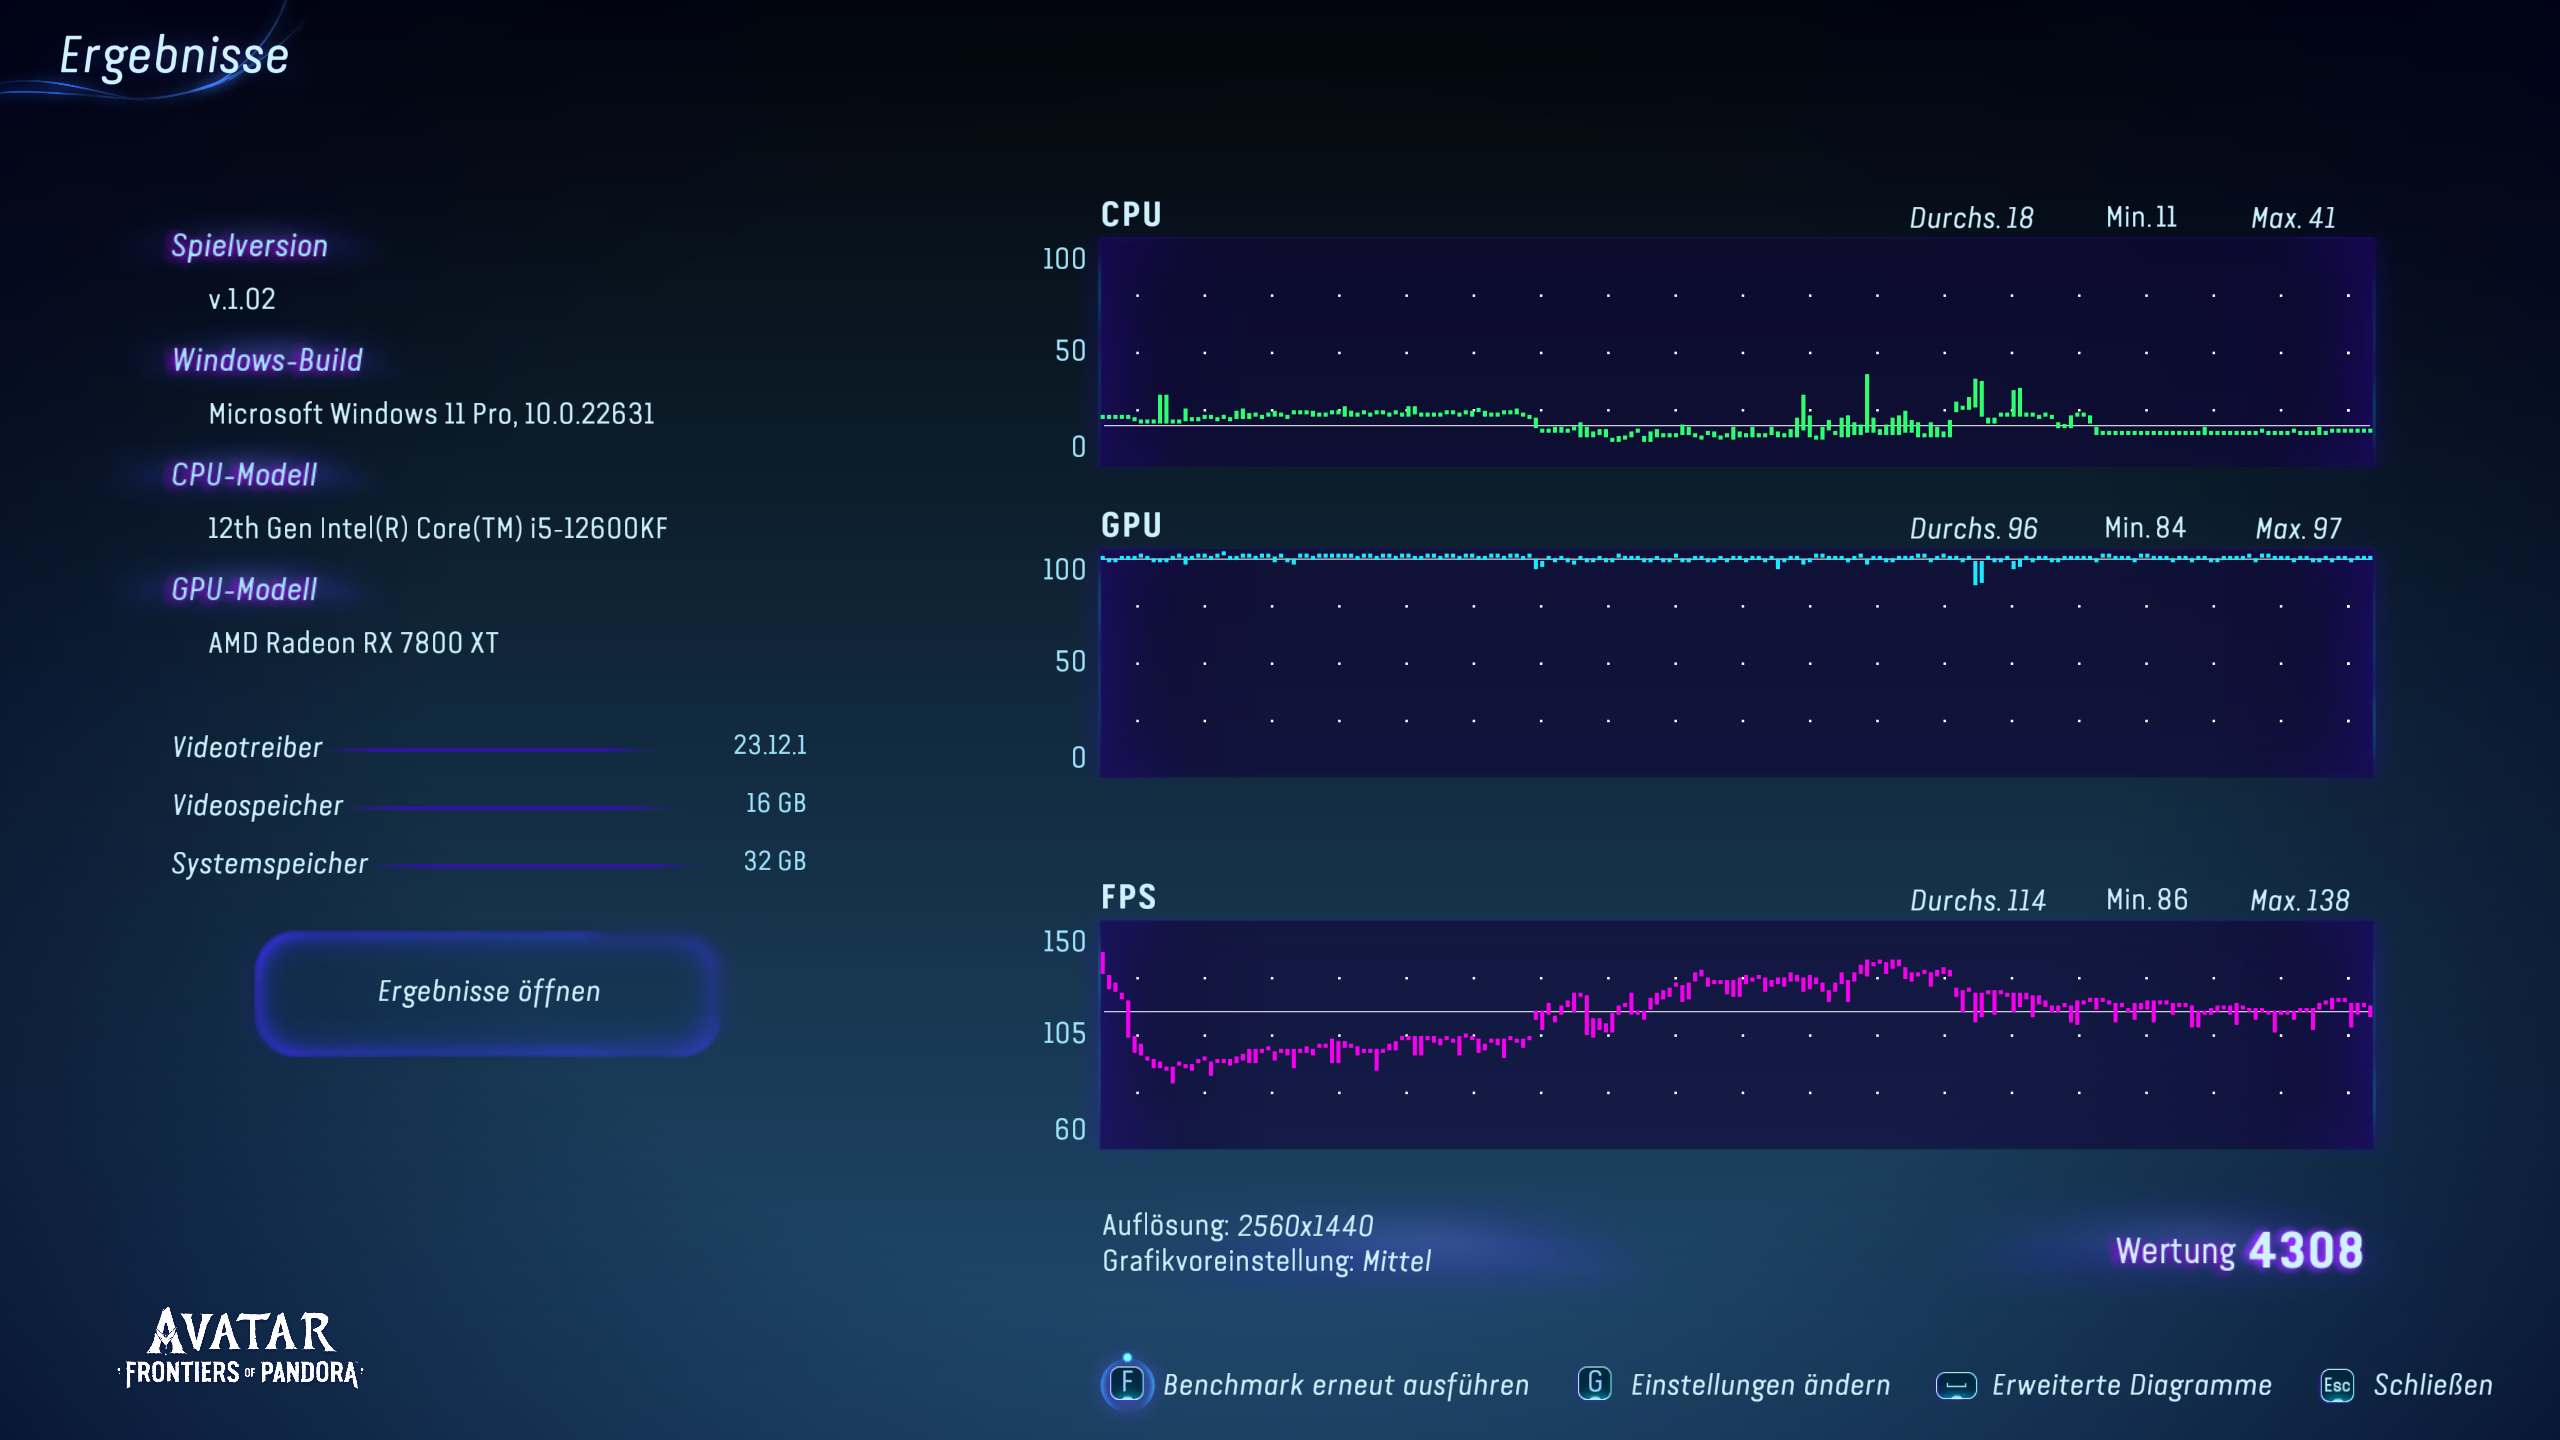Click the GPU usage graph

pos(1736,664)
